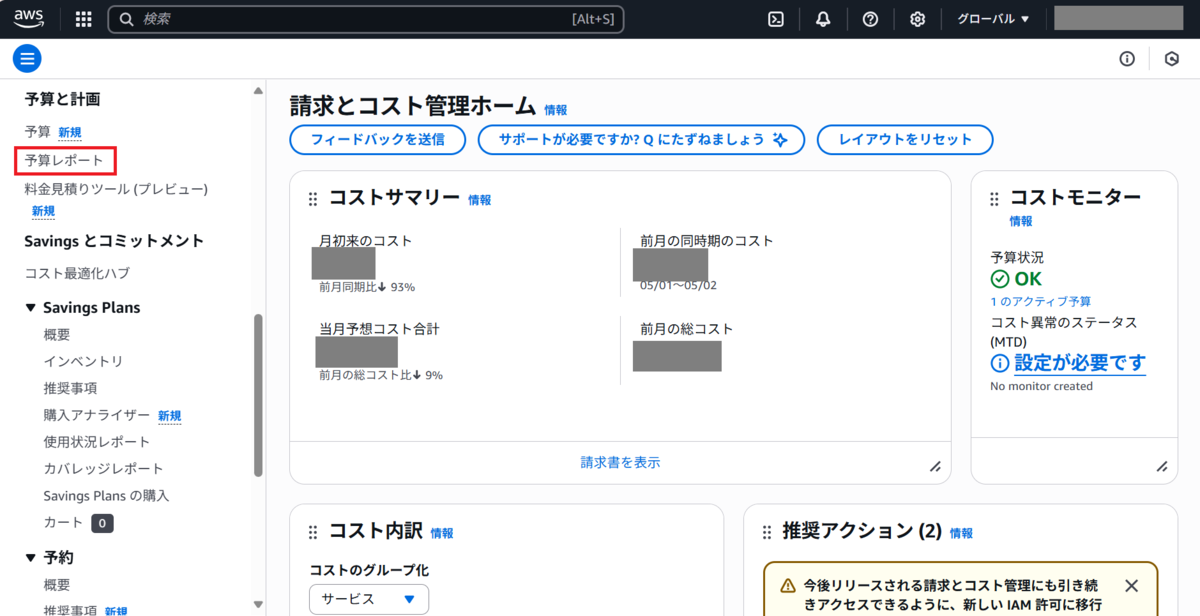Open 情報 link beside 推奨アクション
The height and width of the screenshot is (616, 1200).
point(961,533)
